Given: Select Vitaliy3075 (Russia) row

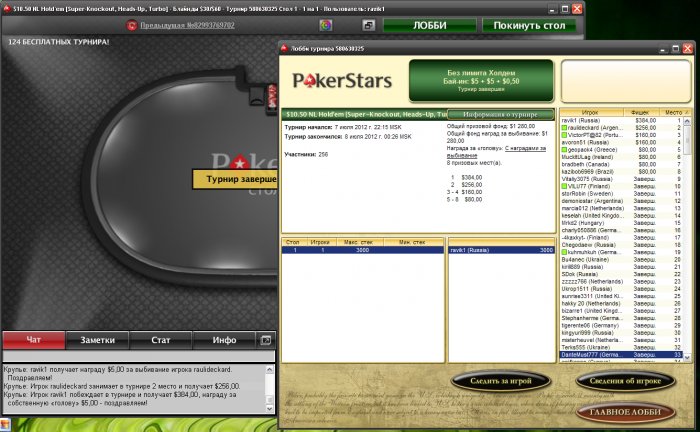Looking at the screenshot, I should [x=621, y=179].
